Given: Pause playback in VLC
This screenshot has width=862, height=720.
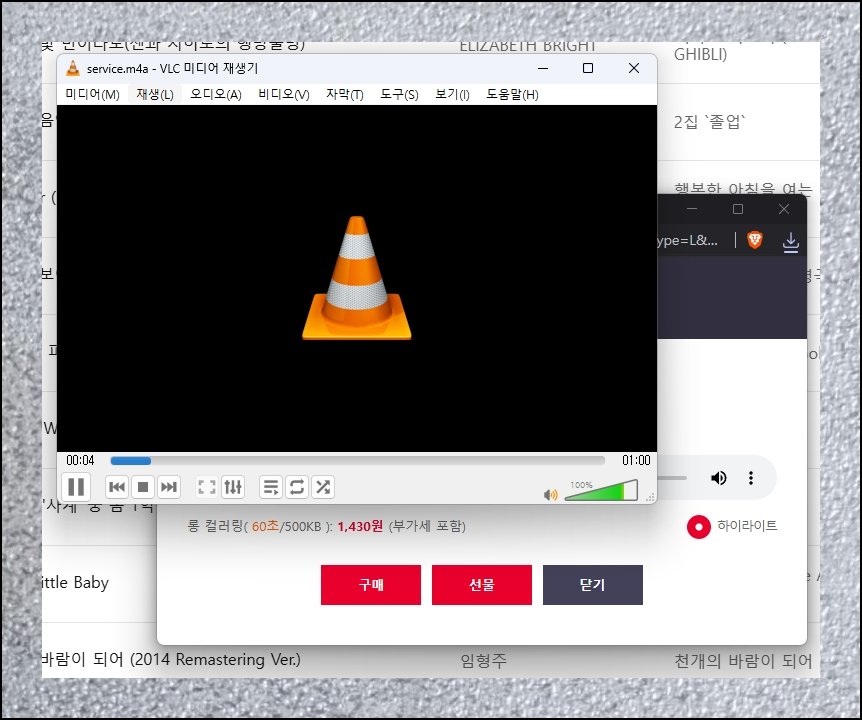Looking at the screenshot, I should [x=76, y=486].
